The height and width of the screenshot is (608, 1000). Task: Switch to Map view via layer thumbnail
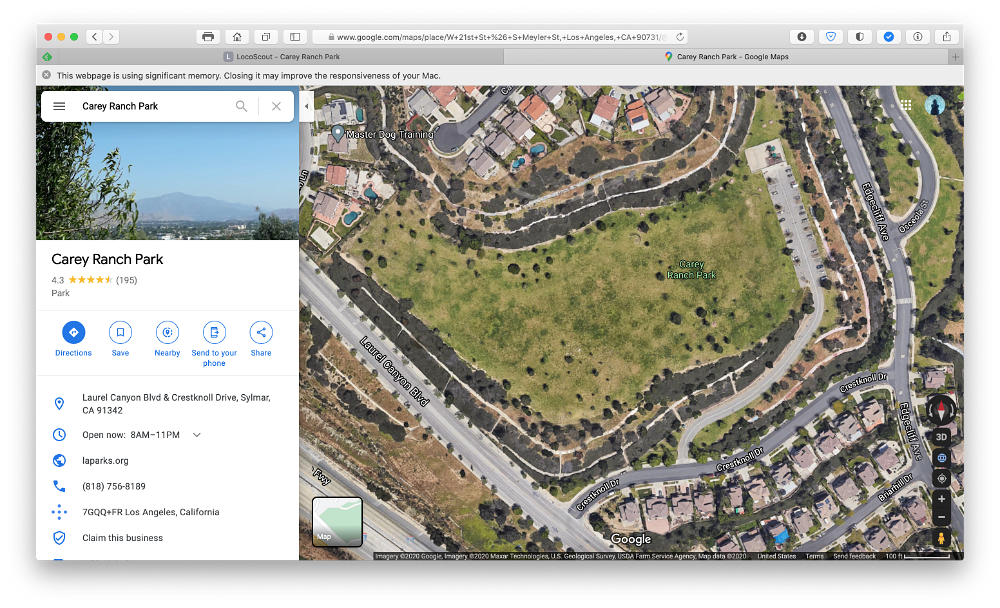(337, 521)
